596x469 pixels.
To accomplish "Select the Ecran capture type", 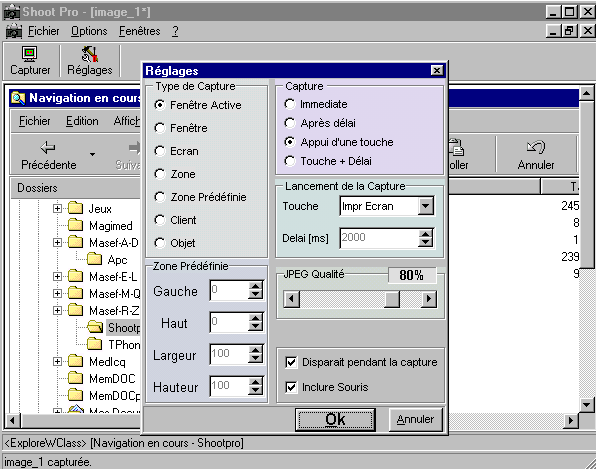I will pos(160,151).
